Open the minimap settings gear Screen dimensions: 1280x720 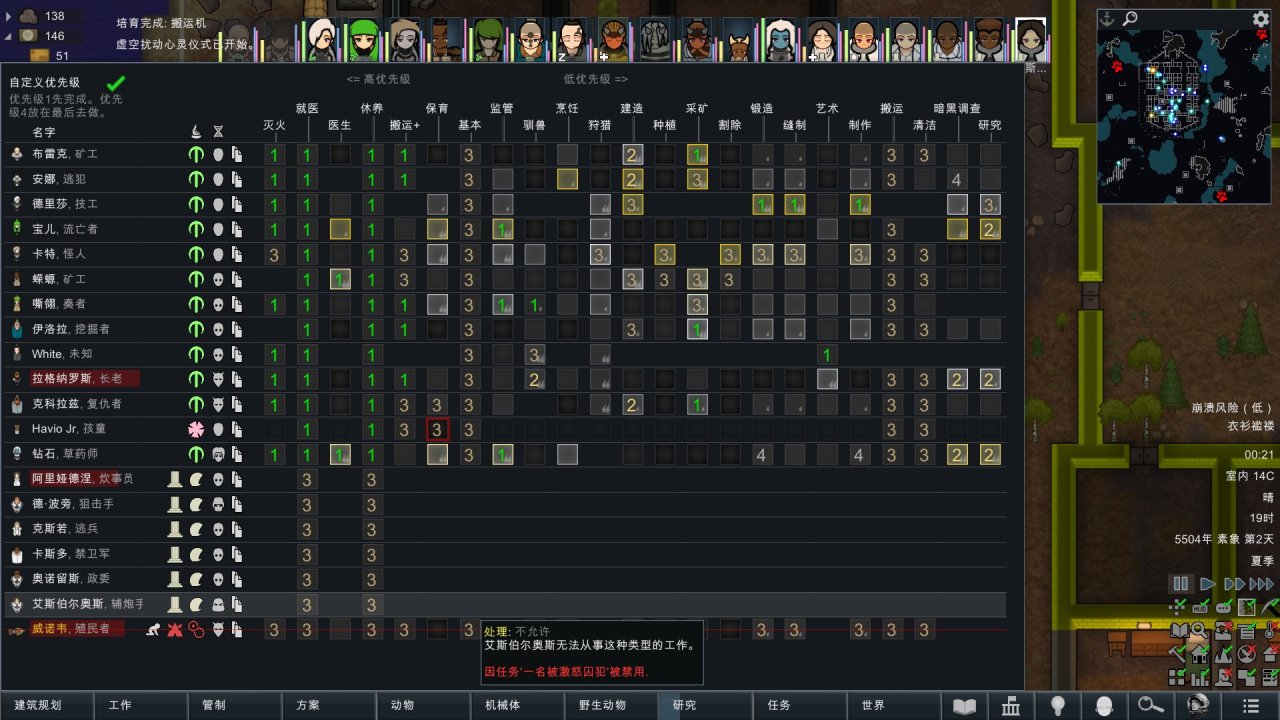click(x=1261, y=18)
